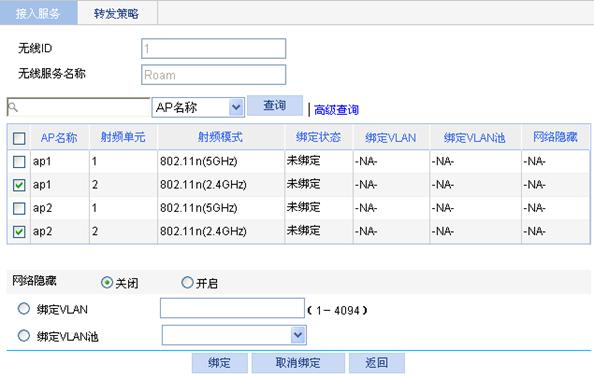Open the AP名称 search-type dropdown
594x378 pixels.
click(198, 108)
